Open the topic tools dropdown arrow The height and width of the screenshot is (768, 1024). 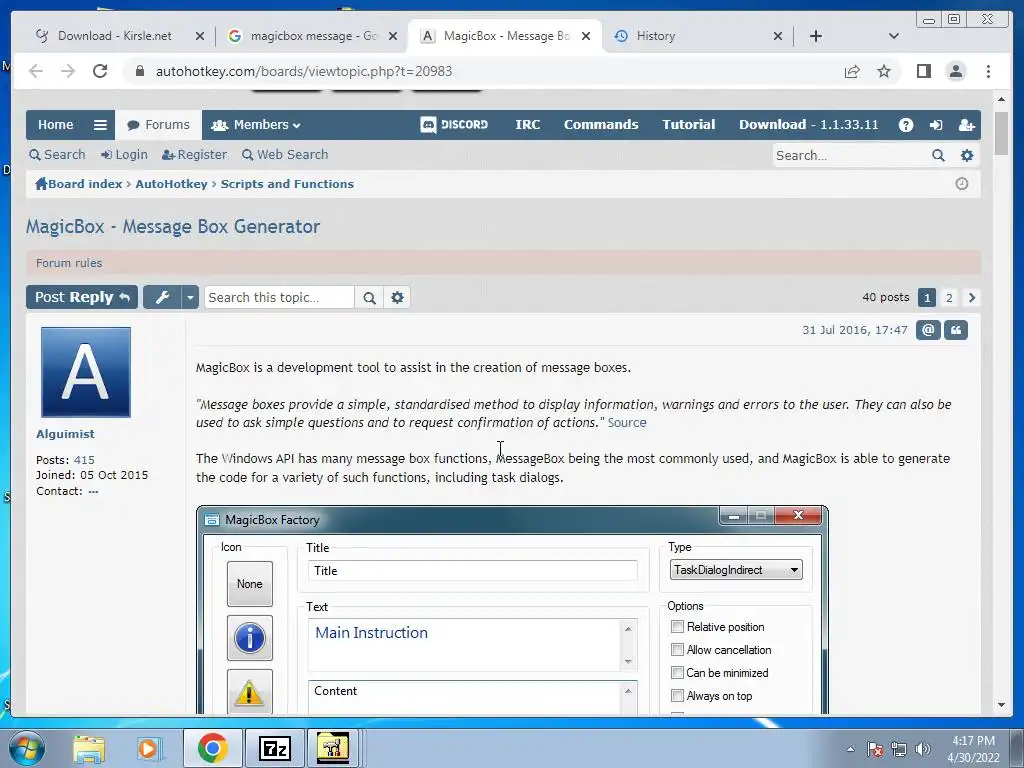pyautogui.click(x=189, y=298)
